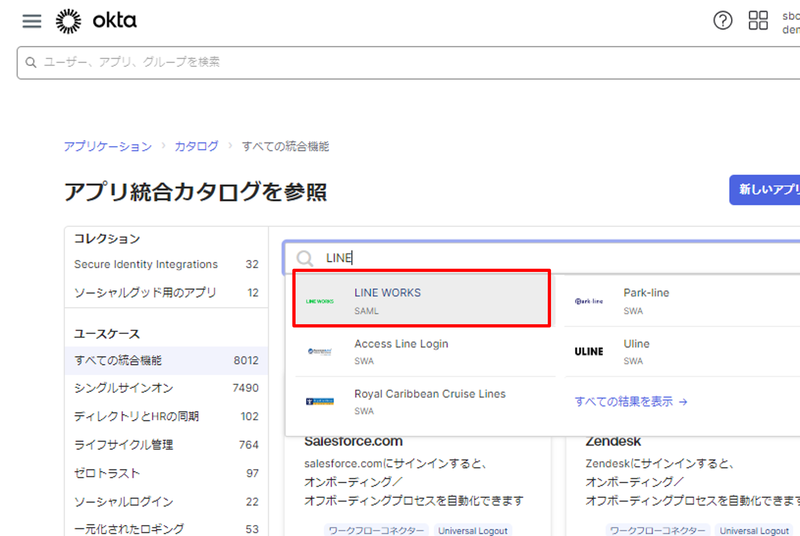Viewport: 800px width, 536px height.
Task: Select ソーシャルログイン use case
Action: (x=166, y=502)
